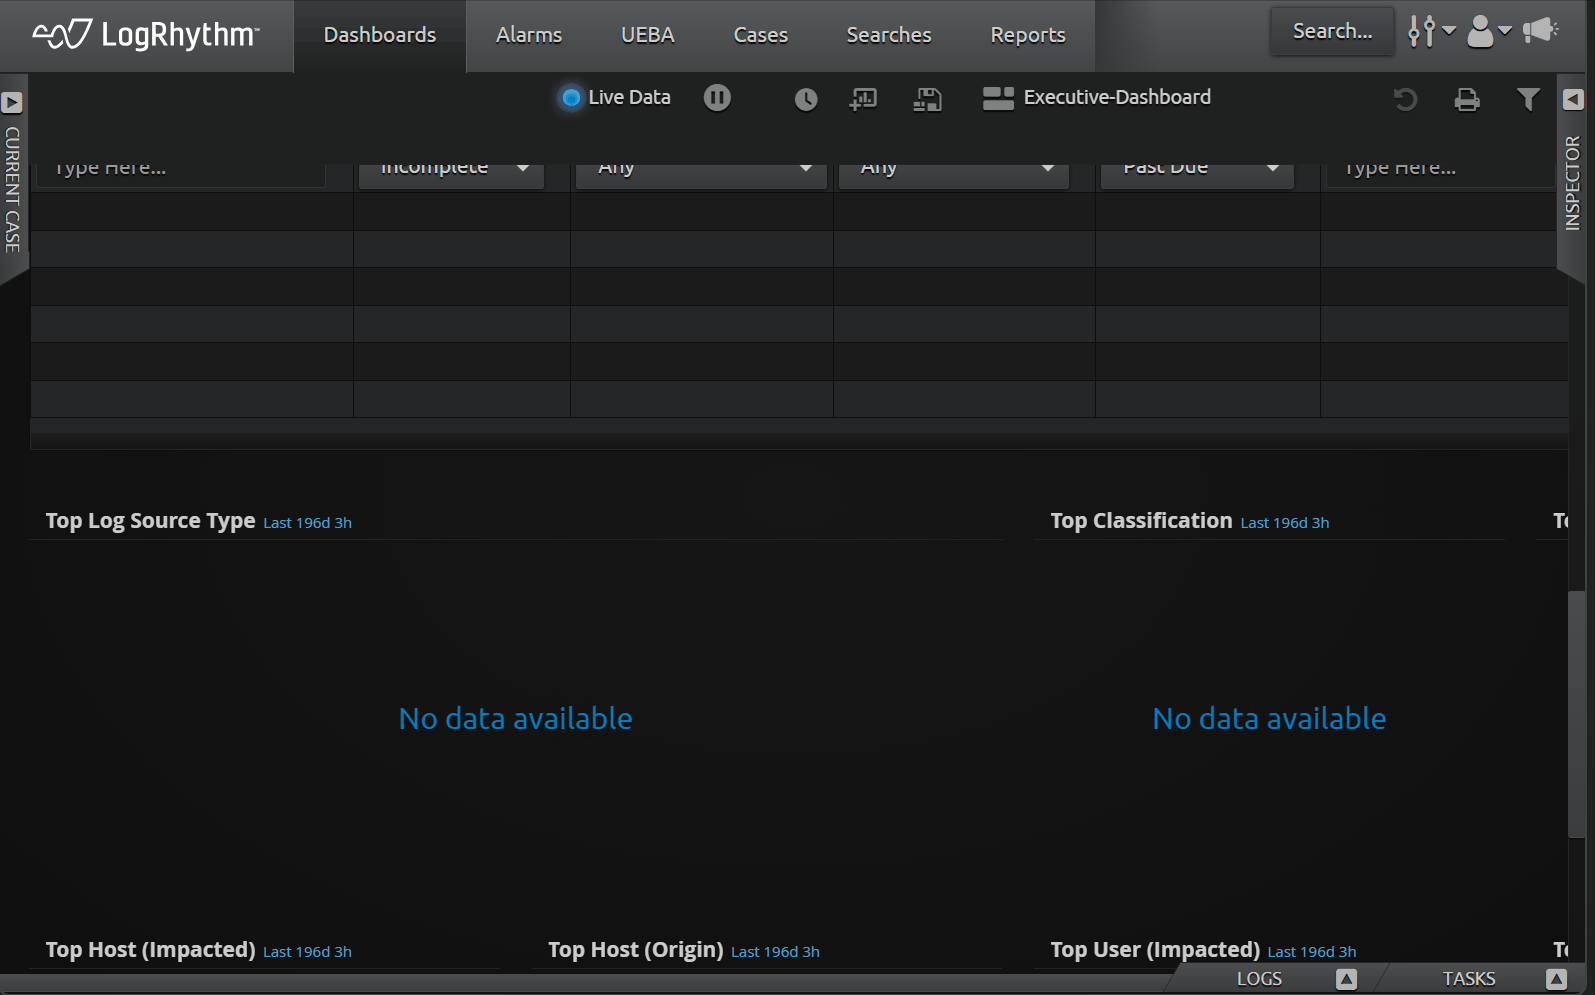The height and width of the screenshot is (995, 1595).
Task: Toggle the Live Data indicator
Action: [x=571, y=98]
